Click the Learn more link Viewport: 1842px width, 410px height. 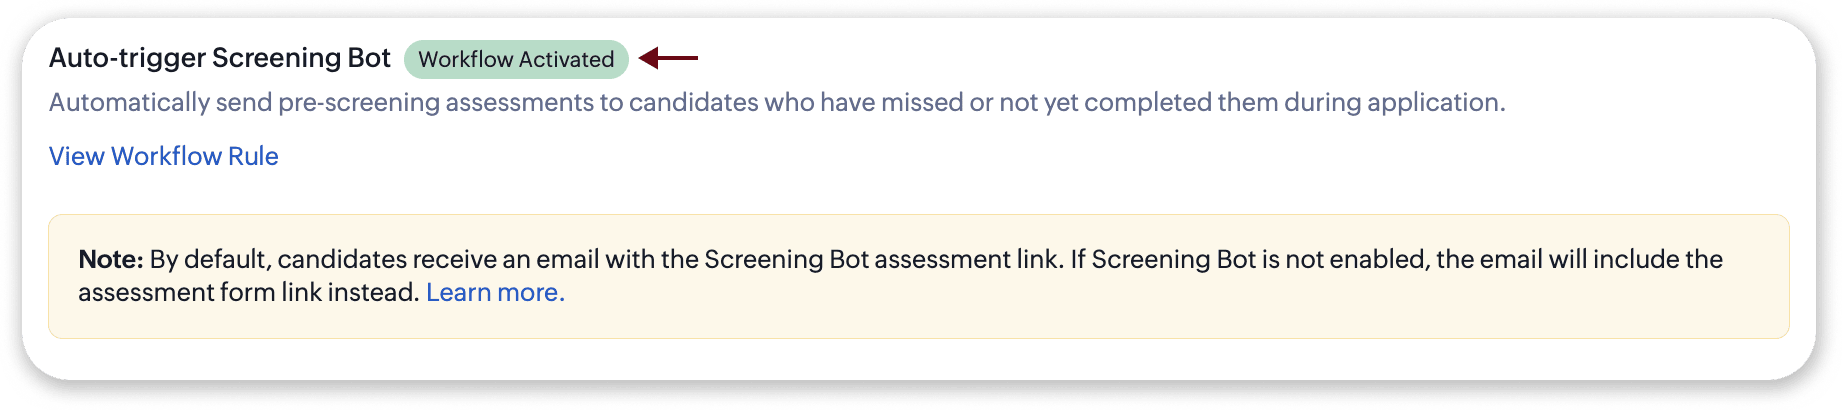[495, 292]
